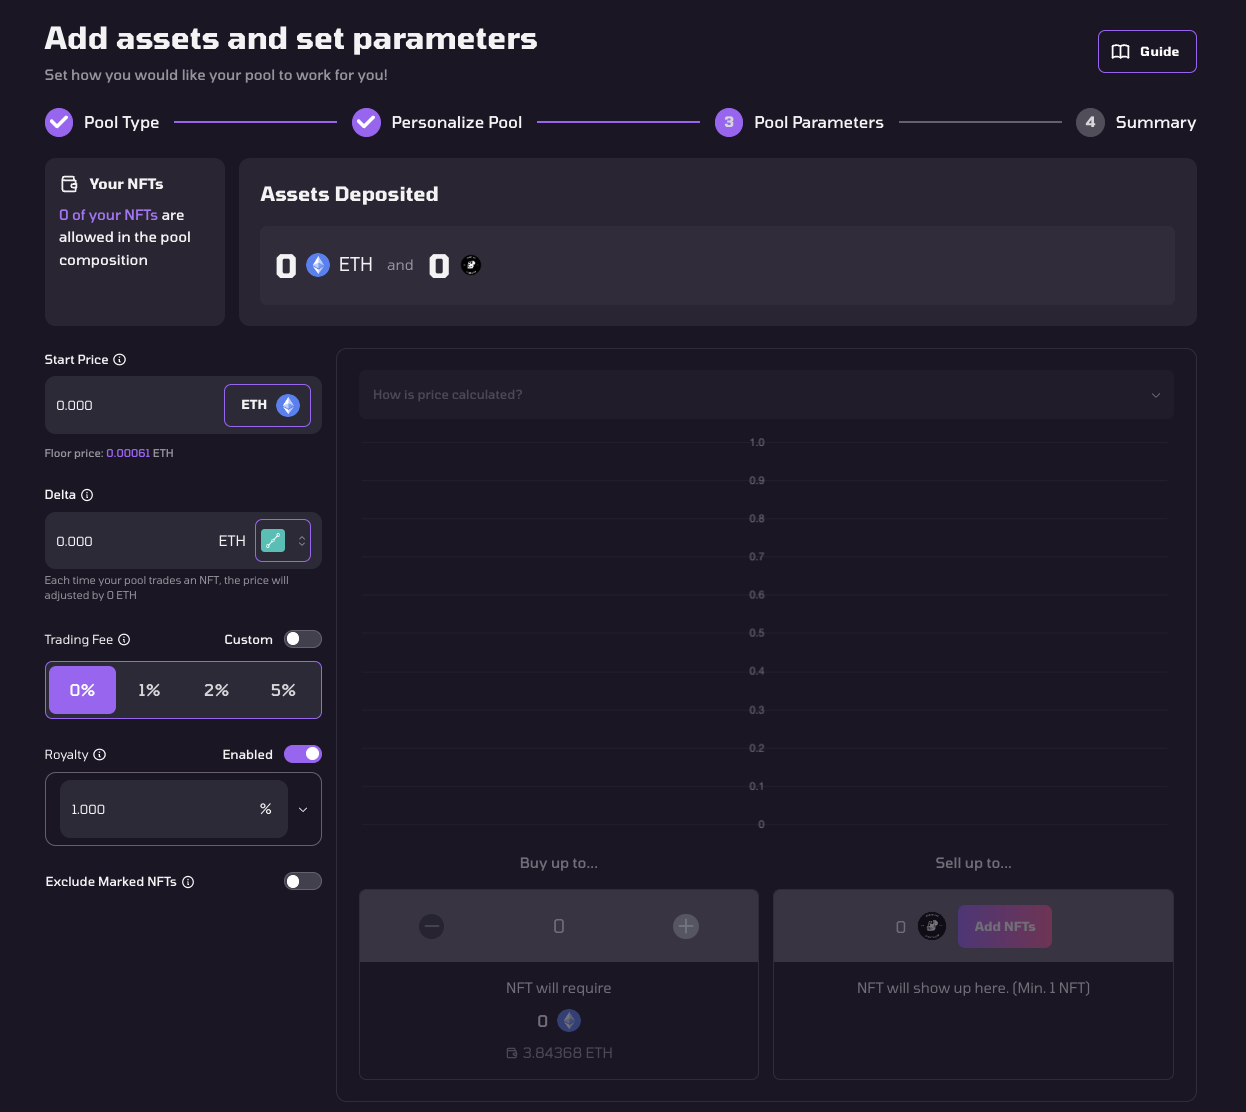This screenshot has width=1246, height=1112.
Task: Disable the Royalty Enabled toggle
Action: point(302,754)
